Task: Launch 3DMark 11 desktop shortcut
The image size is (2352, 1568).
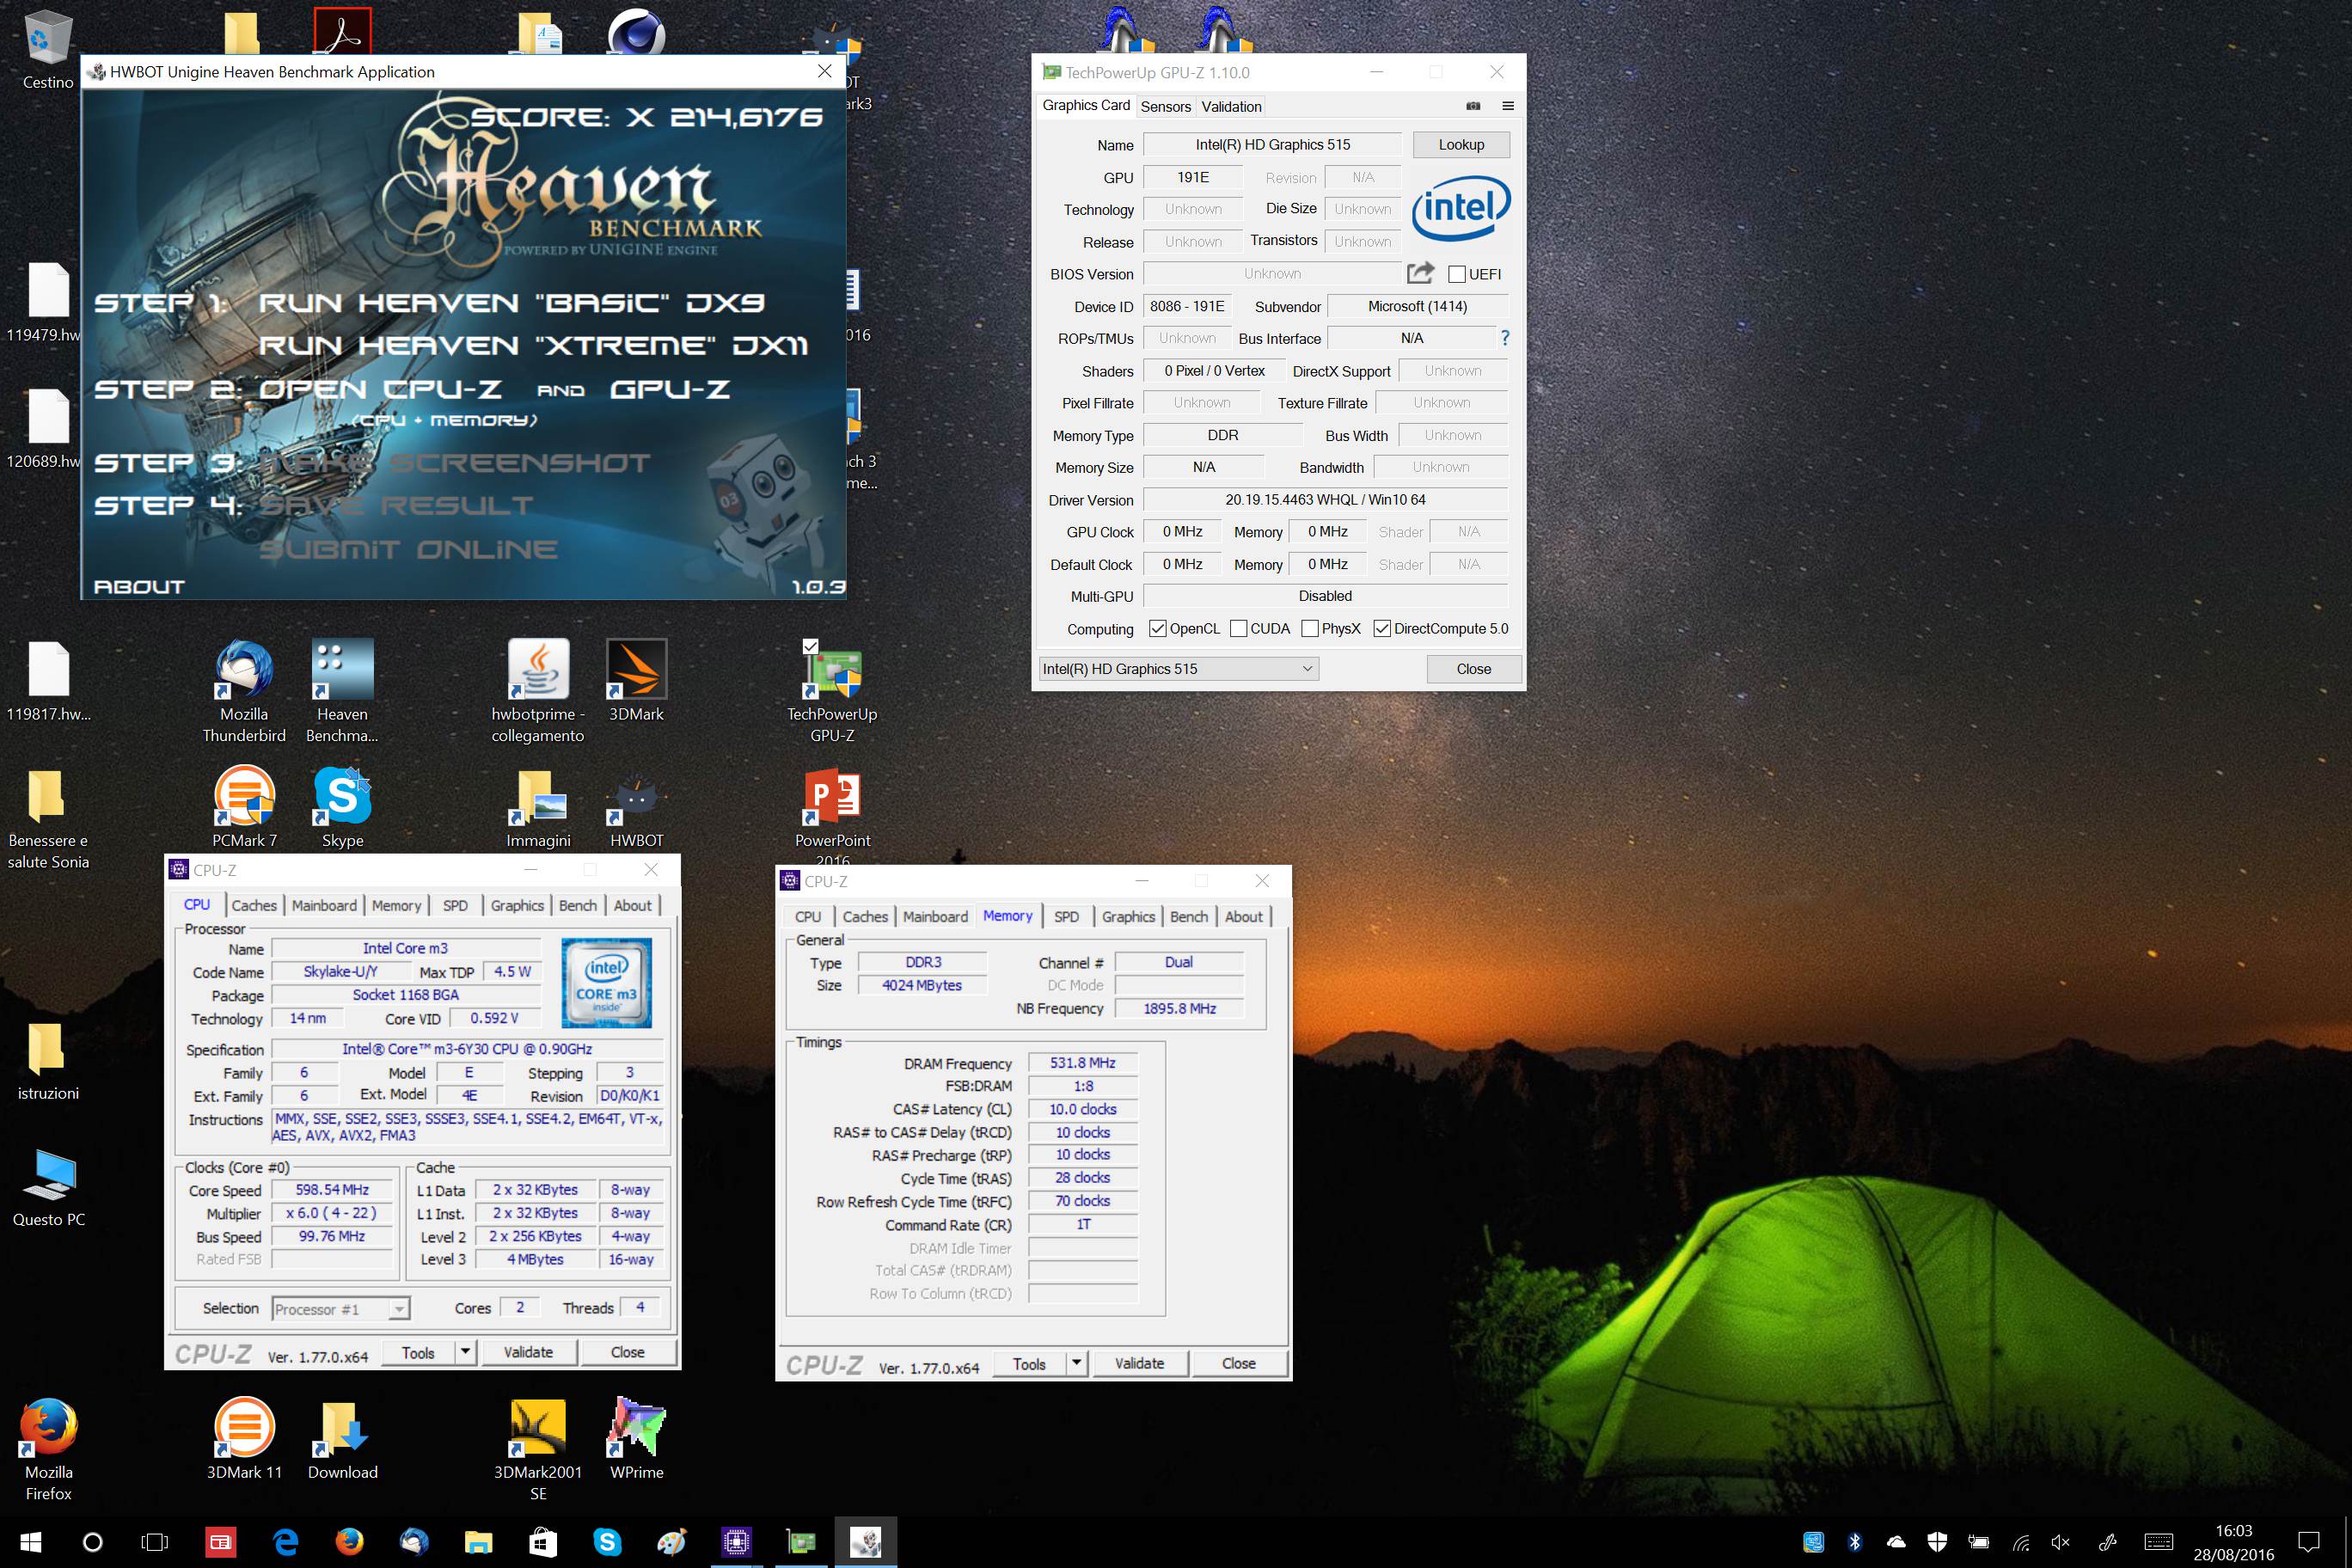Action: point(244,1438)
